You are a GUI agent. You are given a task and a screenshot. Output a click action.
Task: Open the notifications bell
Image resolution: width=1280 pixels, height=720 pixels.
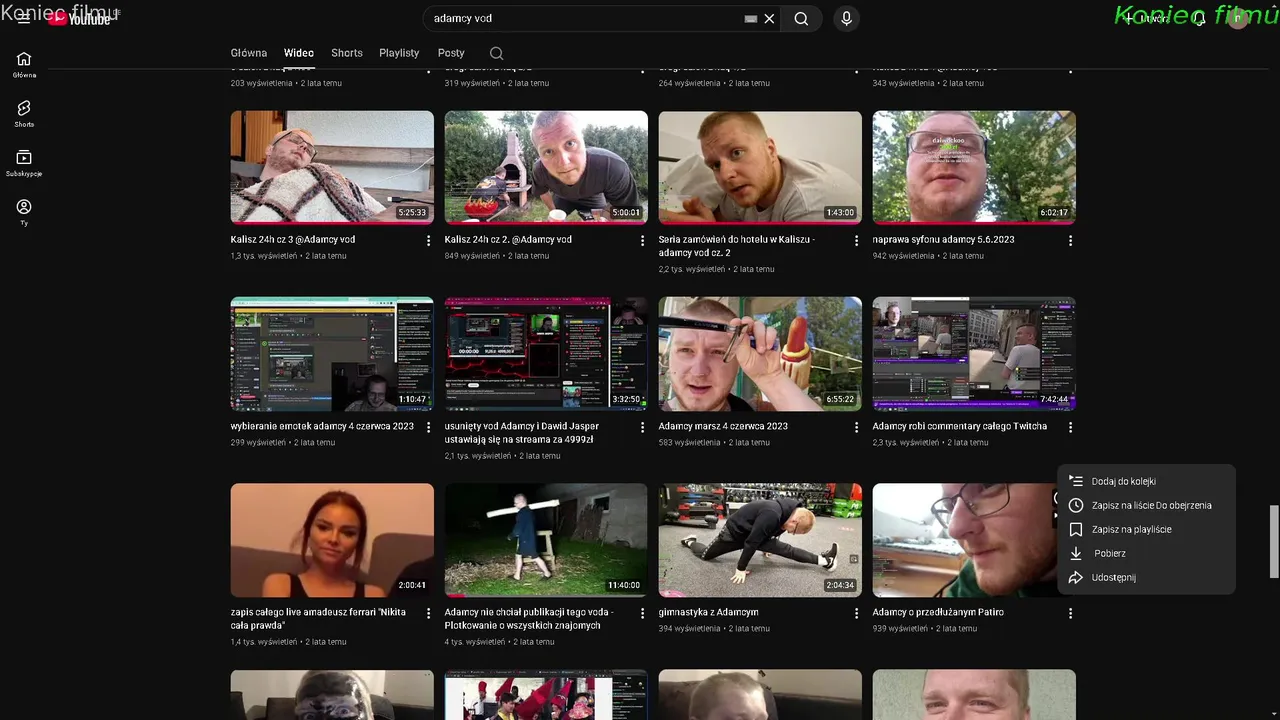1199,18
